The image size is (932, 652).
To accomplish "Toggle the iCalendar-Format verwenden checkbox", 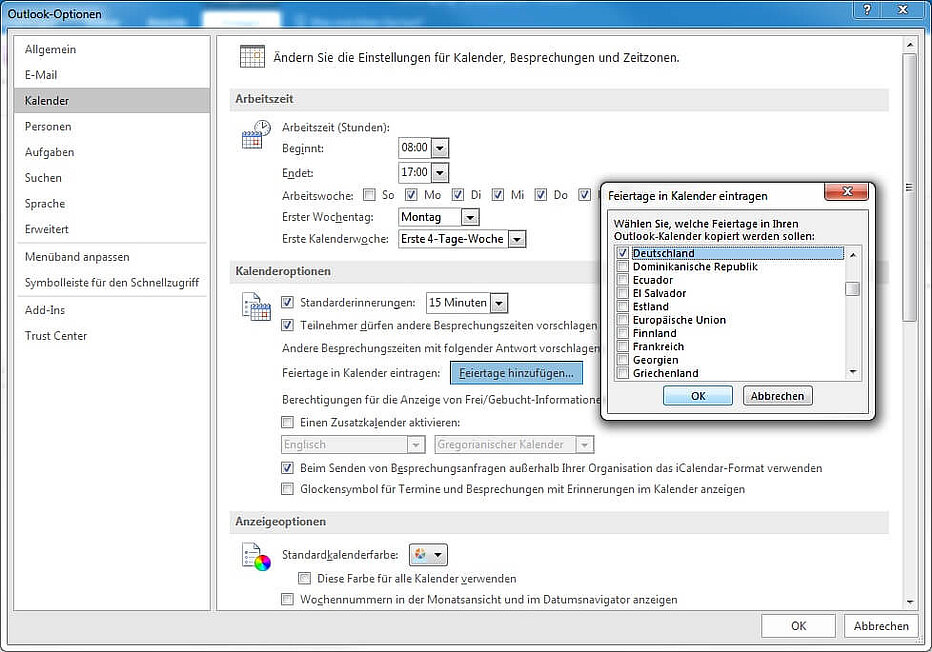I will [x=287, y=468].
